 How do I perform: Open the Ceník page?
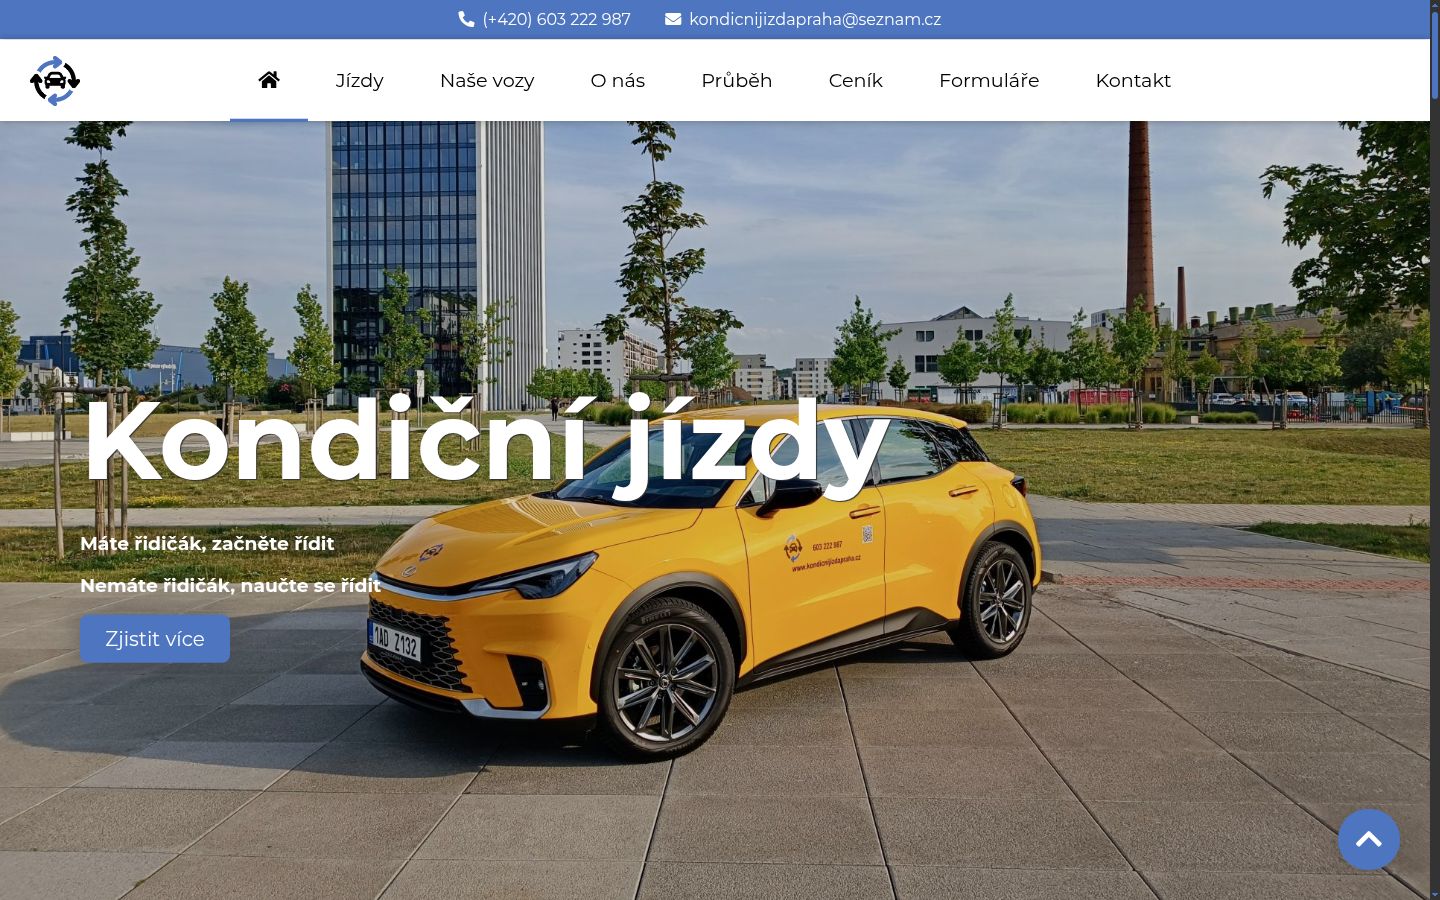[856, 80]
